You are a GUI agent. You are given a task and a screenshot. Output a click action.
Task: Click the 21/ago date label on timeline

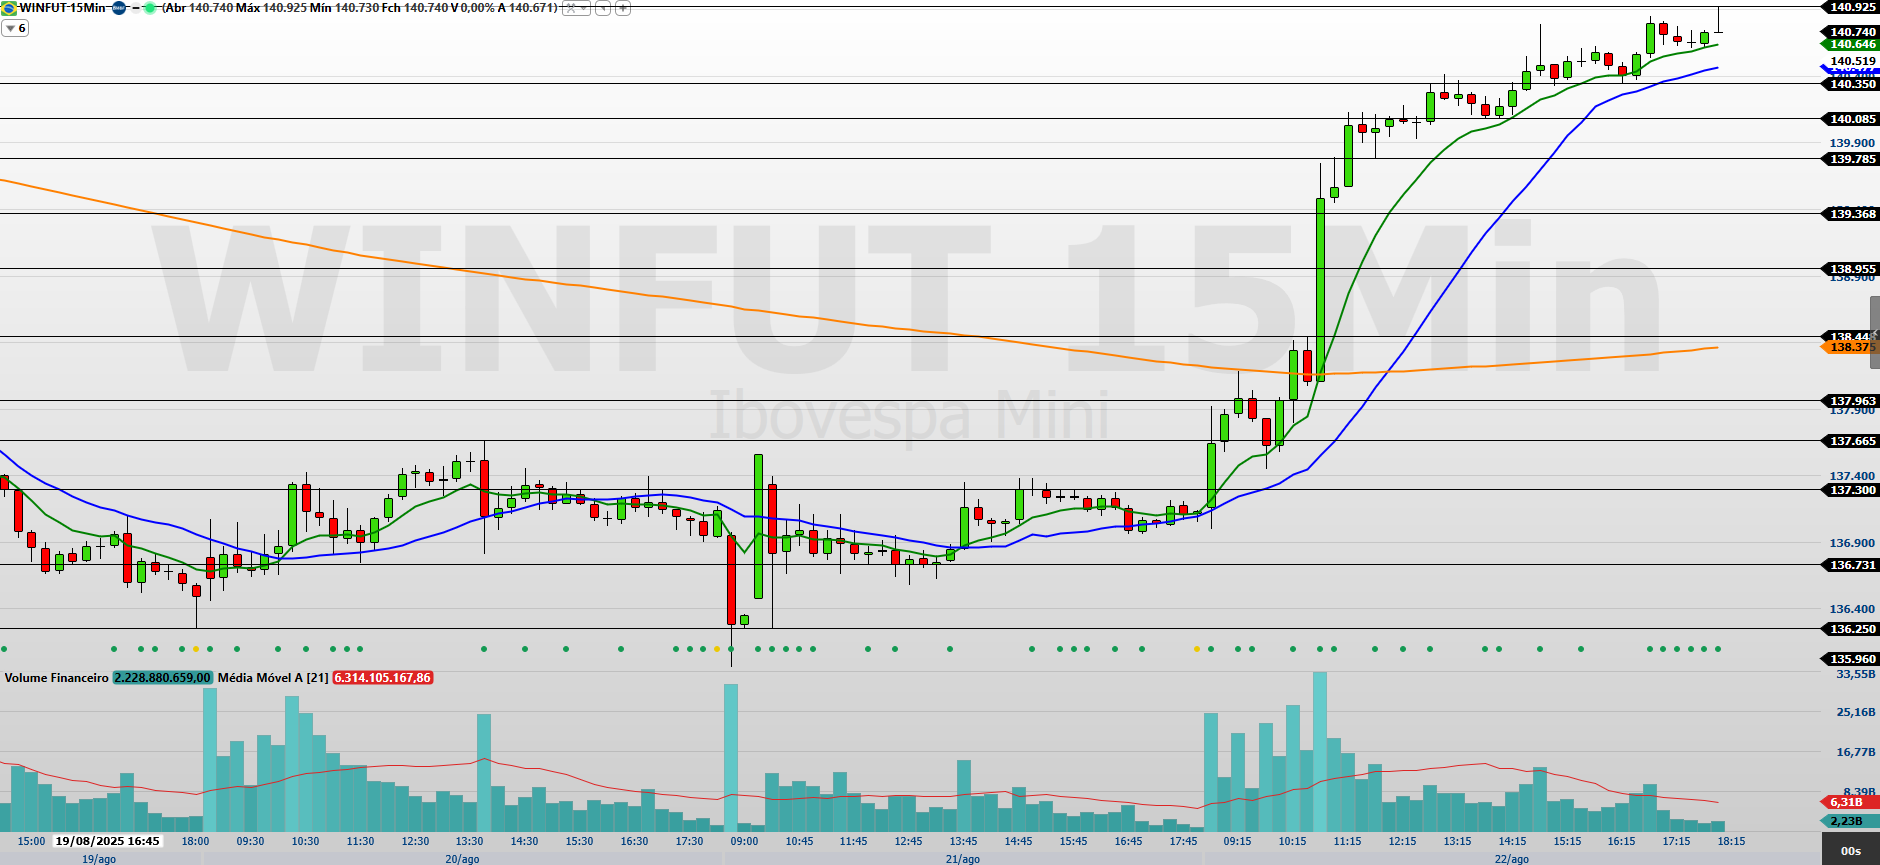pyautogui.click(x=962, y=859)
